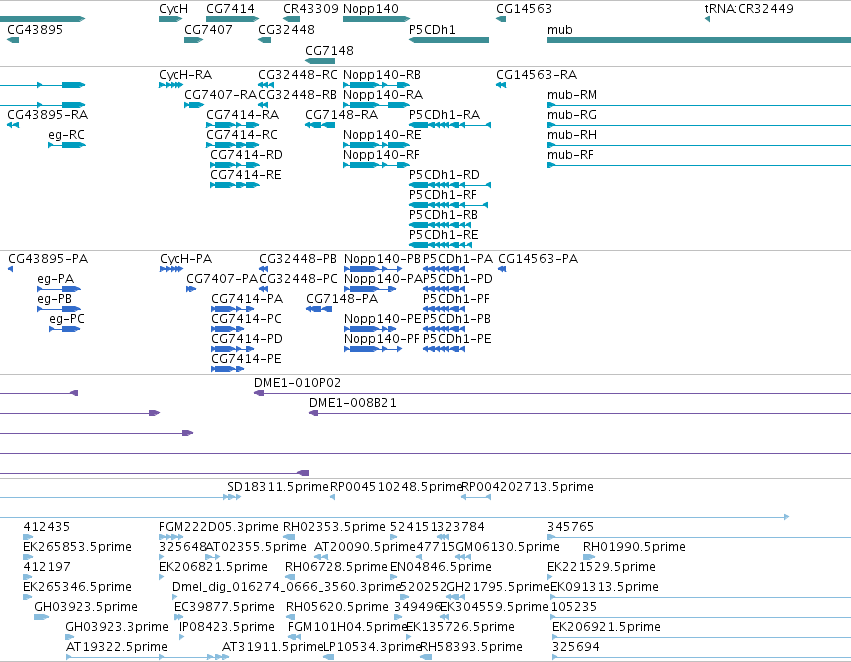This screenshot has width=851, height=662.
Task: Open protein CG7148-PA
Action: pyautogui.click(x=319, y=309)
